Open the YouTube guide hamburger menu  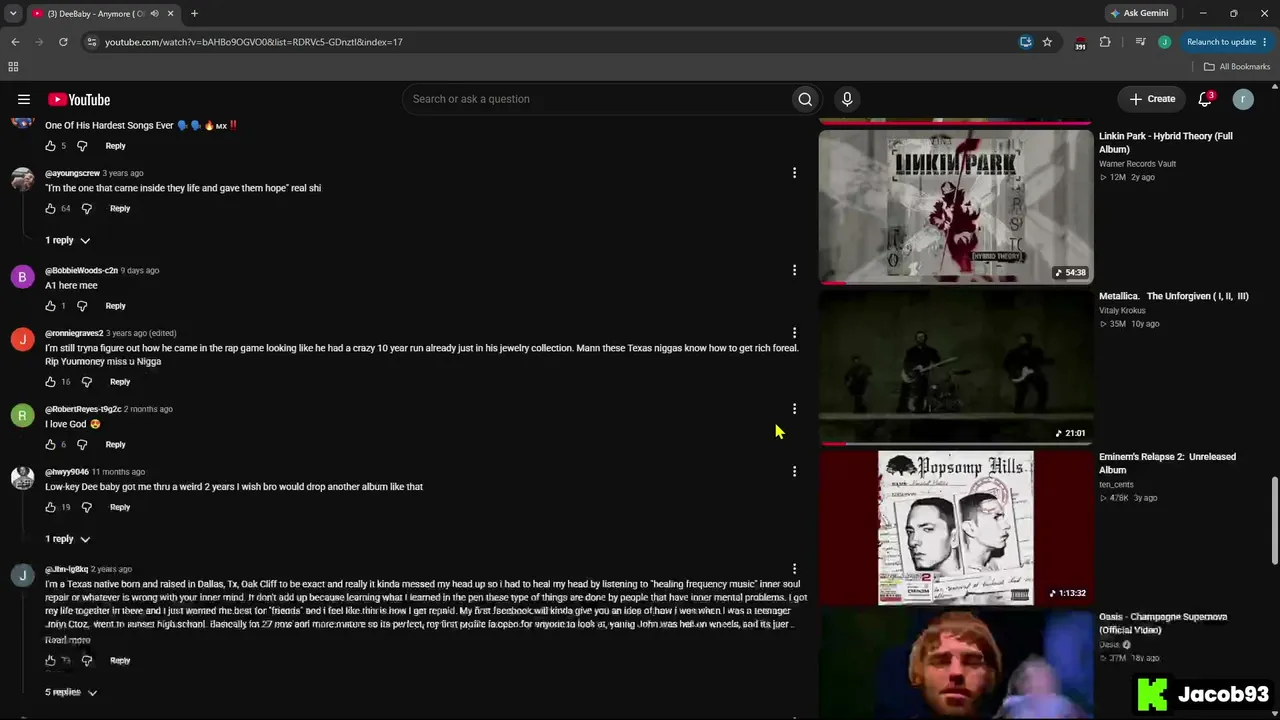tap(24, 99)
